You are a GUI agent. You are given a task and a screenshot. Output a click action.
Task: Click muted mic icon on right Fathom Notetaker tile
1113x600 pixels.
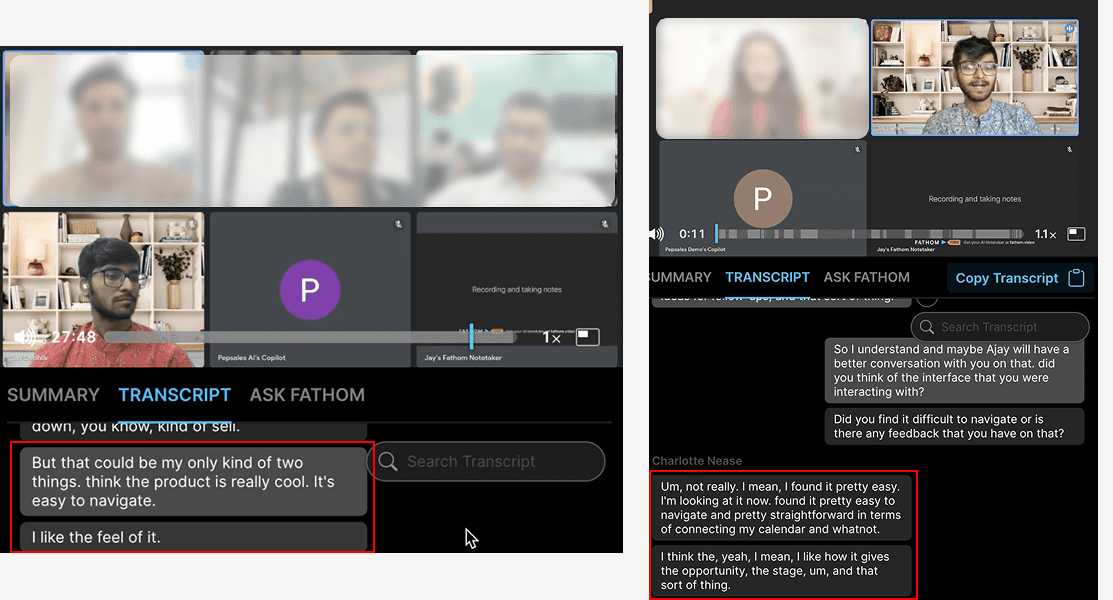(1069, 150)
